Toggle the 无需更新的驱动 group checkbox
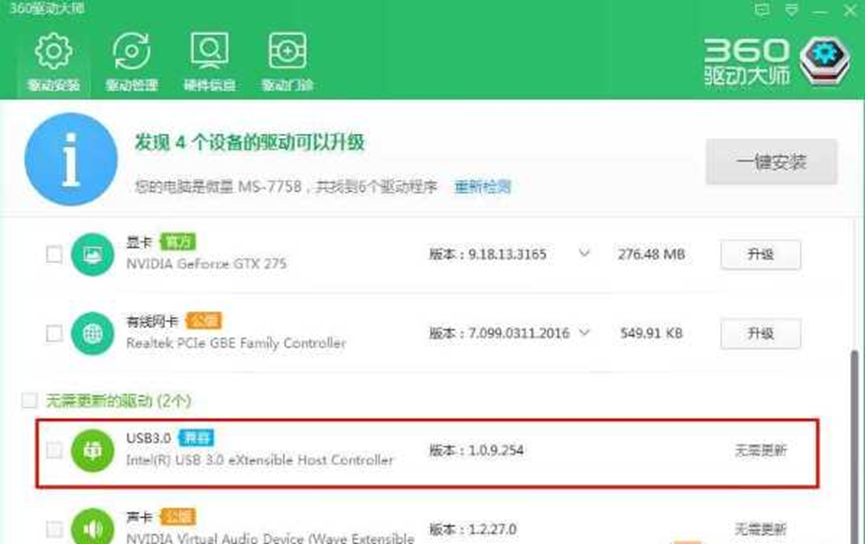Screen dimensions: 865x544 pyautogui.click(x=29, y=401)
